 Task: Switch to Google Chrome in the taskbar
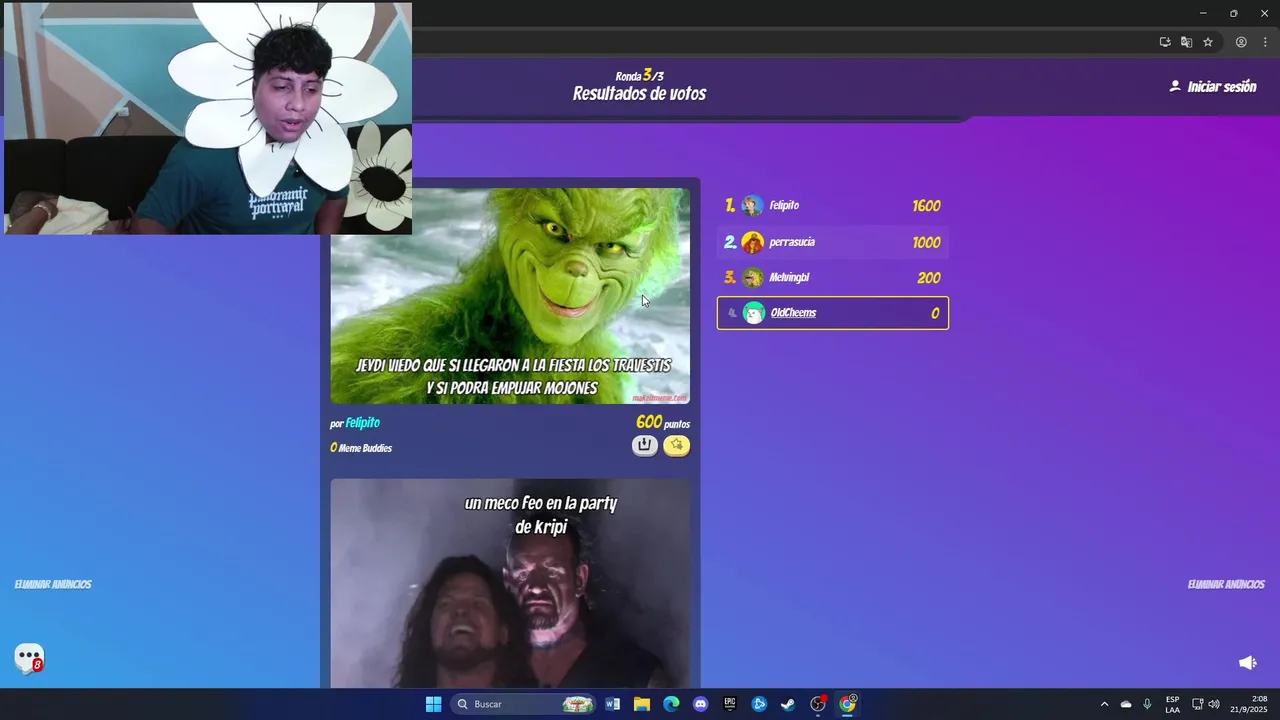848,704
